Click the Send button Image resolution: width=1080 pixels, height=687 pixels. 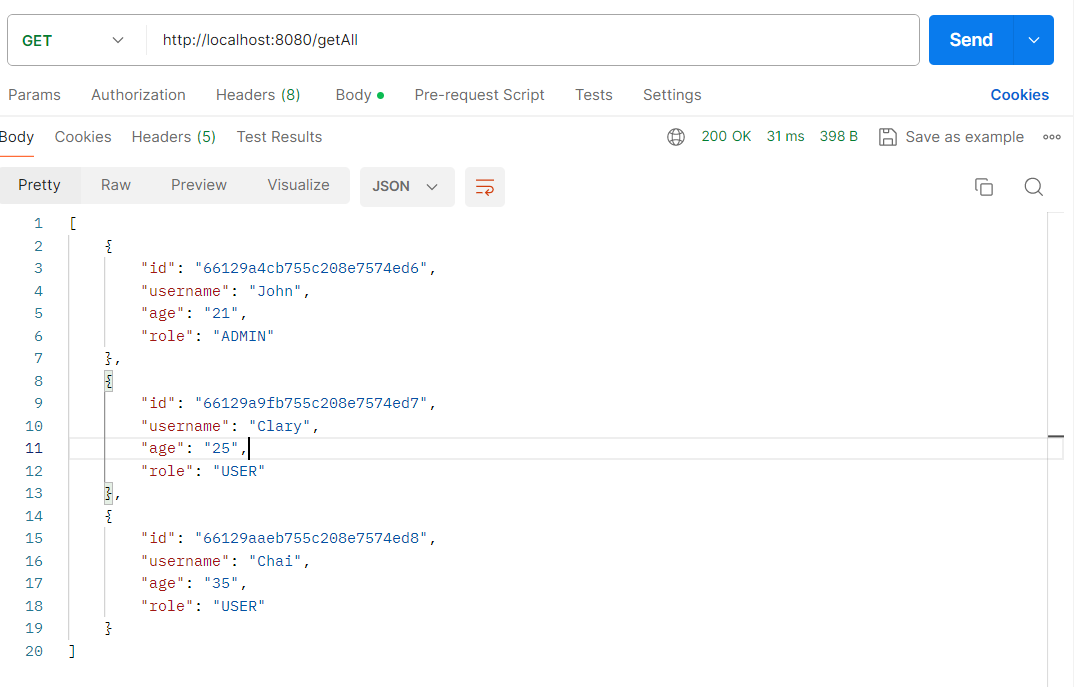970,40
